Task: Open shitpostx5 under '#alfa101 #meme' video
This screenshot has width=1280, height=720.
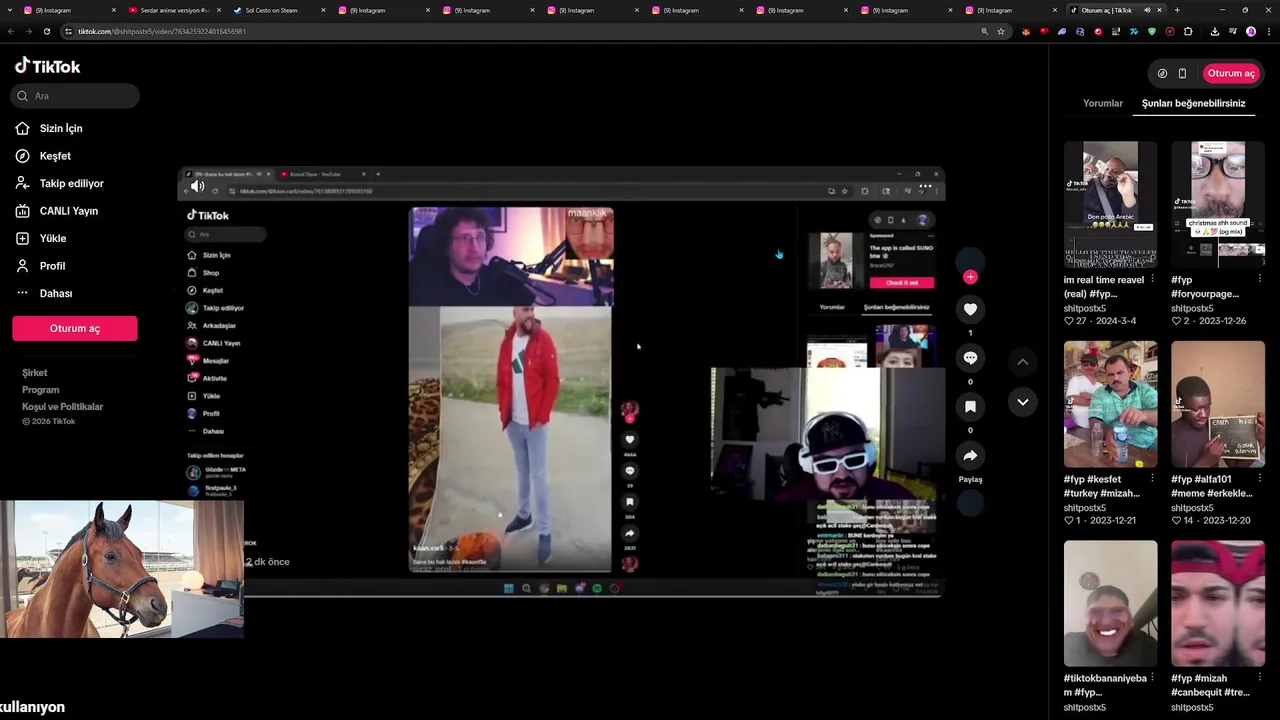Action: coord(1192,508)
